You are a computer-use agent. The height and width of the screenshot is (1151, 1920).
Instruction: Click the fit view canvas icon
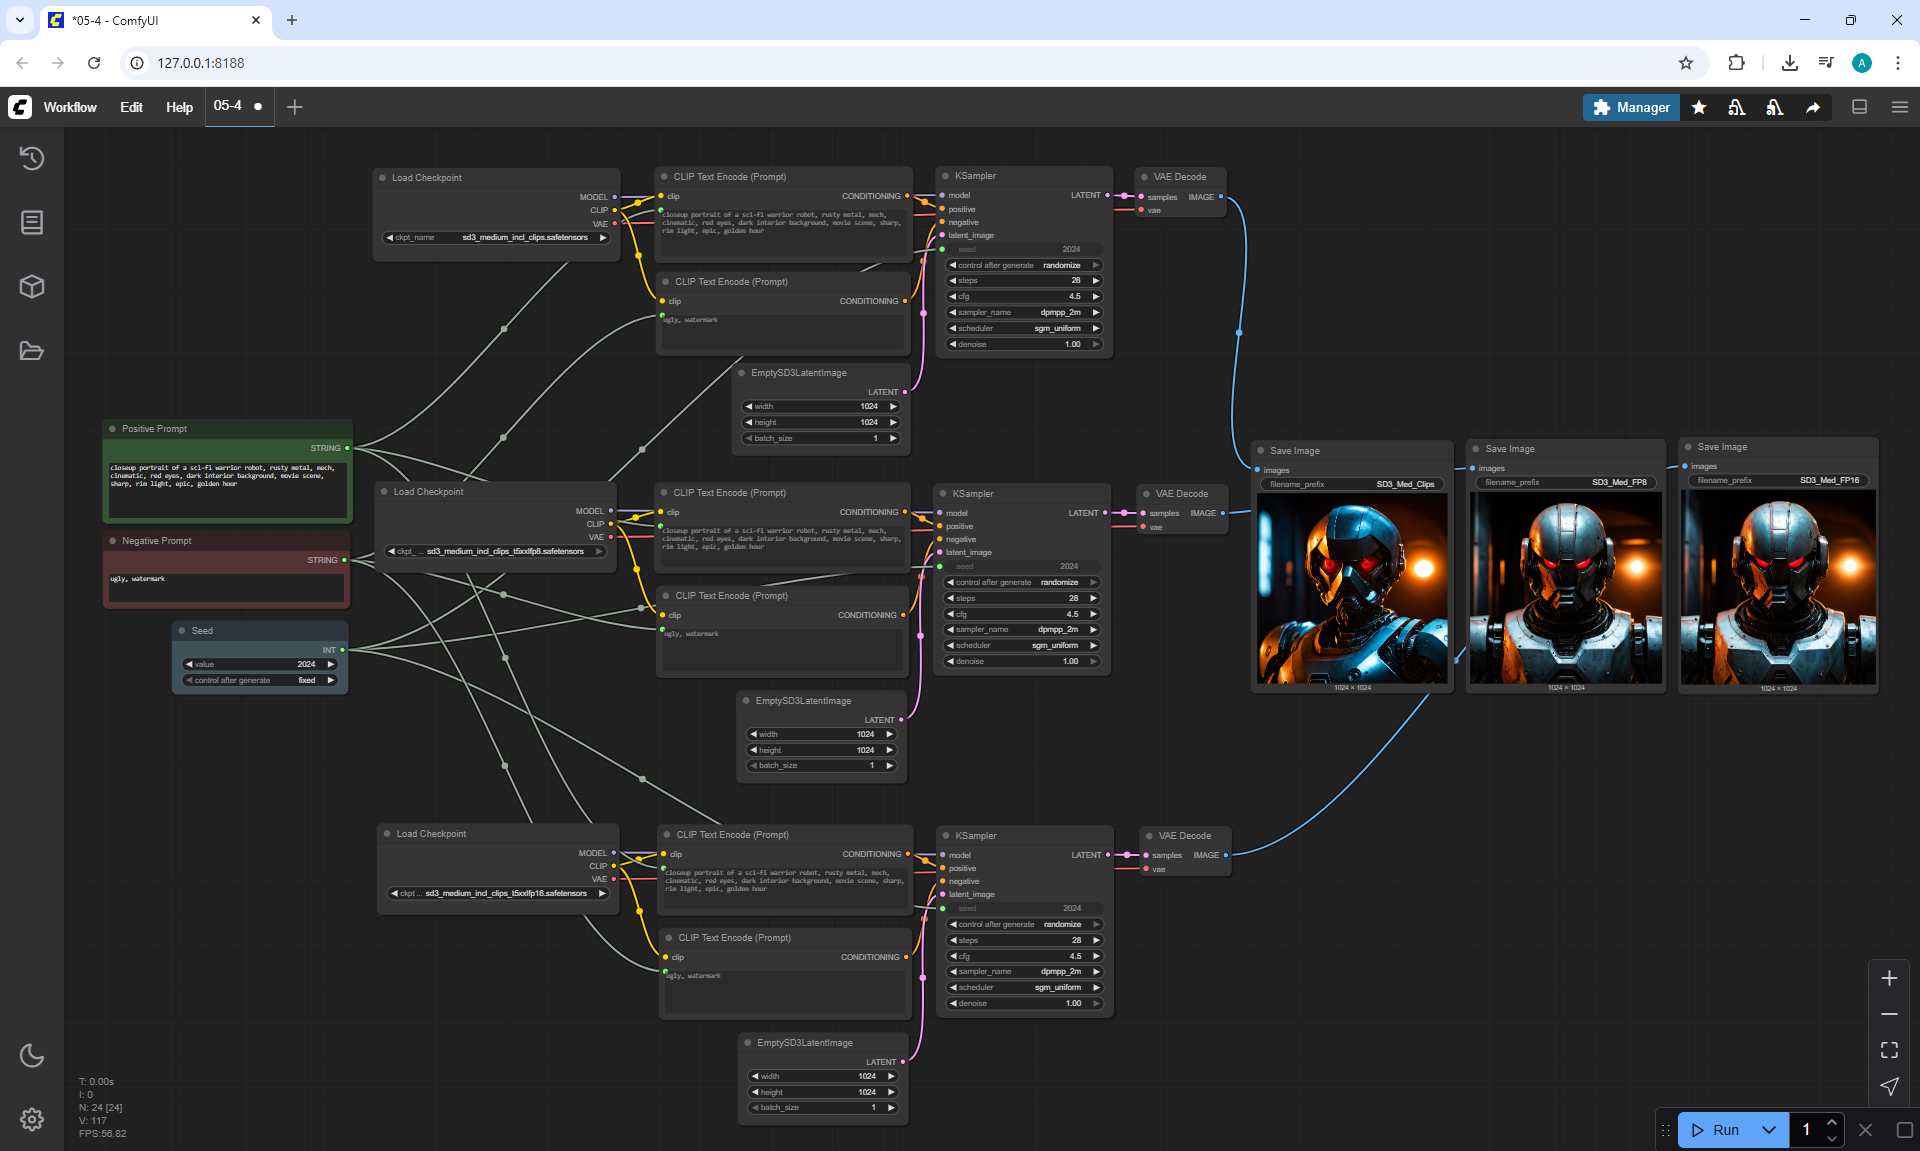[1889, 1050]
